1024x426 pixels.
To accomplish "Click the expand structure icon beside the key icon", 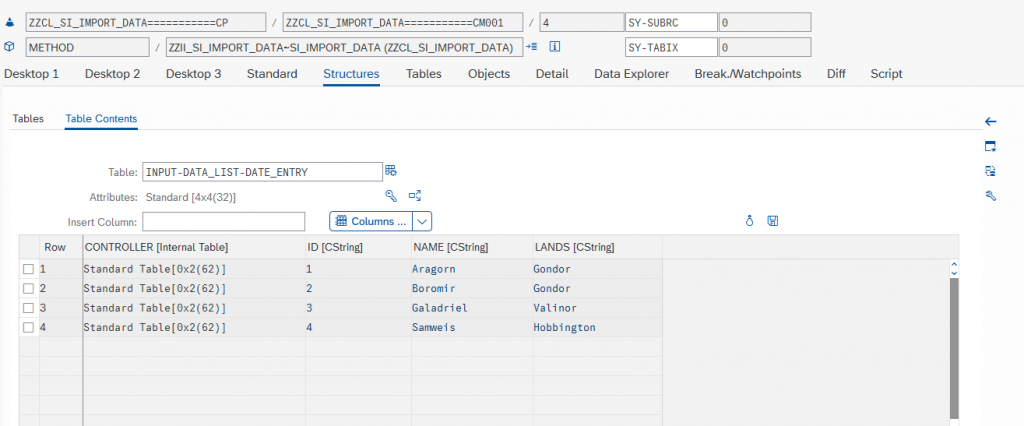I will point(415,195).
